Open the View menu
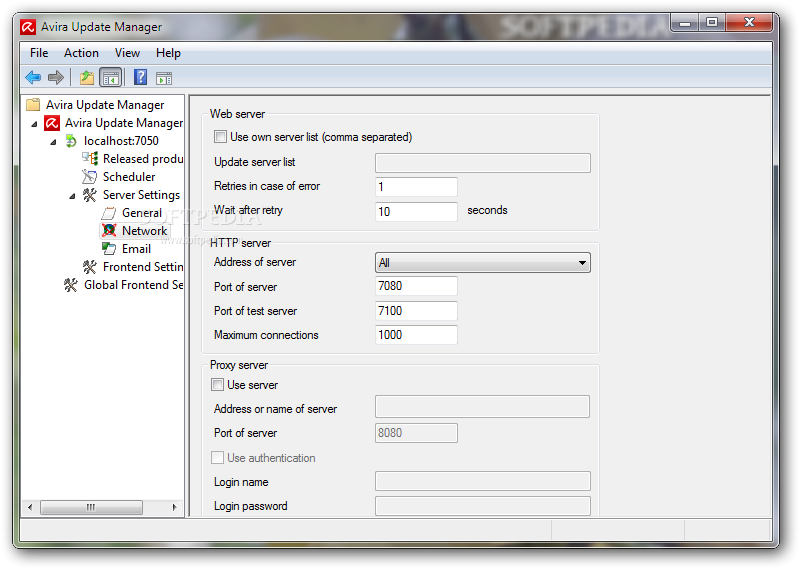Viewport: 800px width, 569px height. 127,53
